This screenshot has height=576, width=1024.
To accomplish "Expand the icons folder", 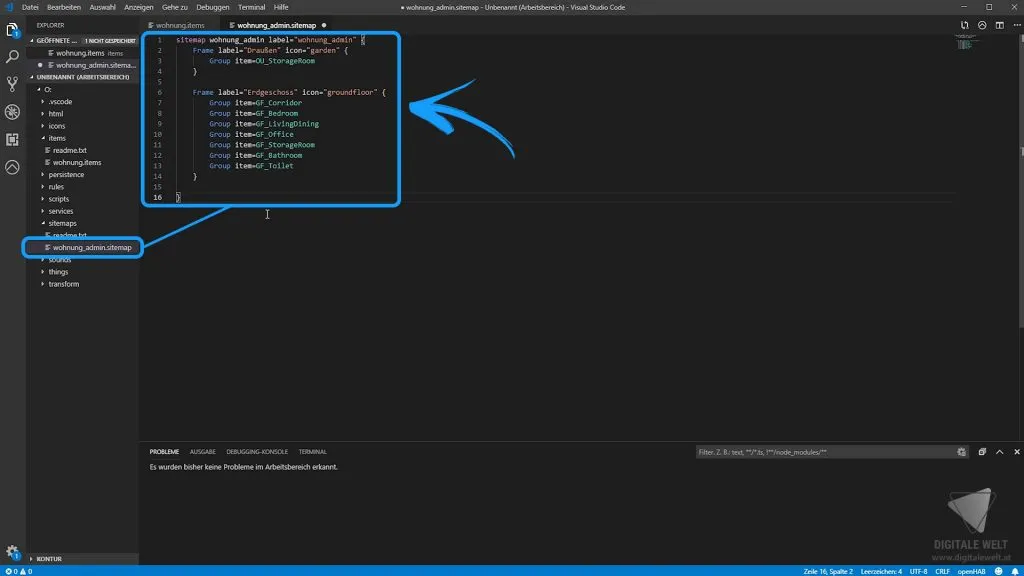I will (57, 126).
